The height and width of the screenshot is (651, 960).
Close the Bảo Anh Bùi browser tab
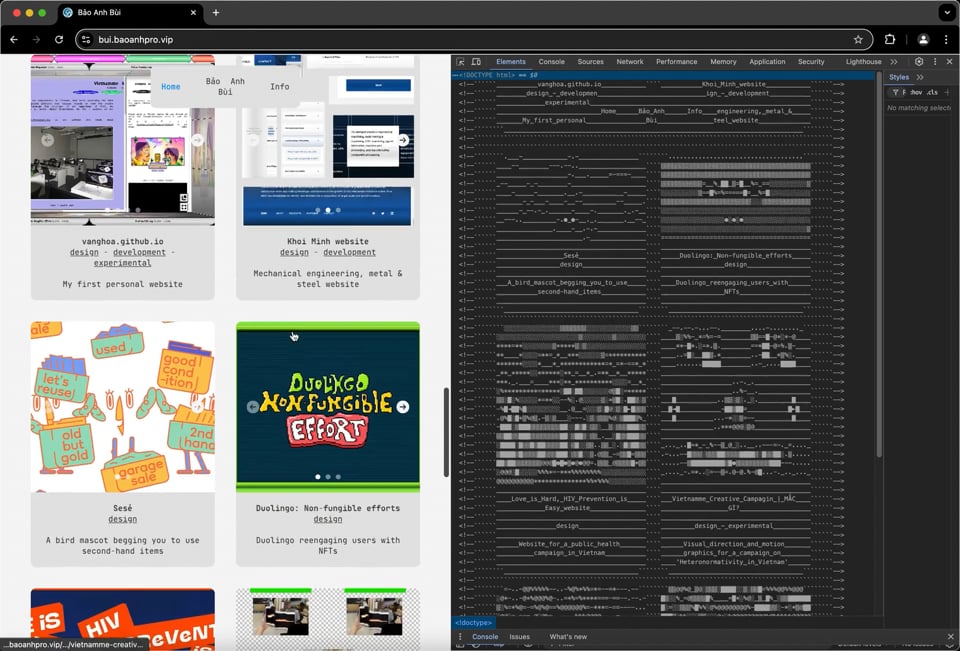[x=193, y=13]
